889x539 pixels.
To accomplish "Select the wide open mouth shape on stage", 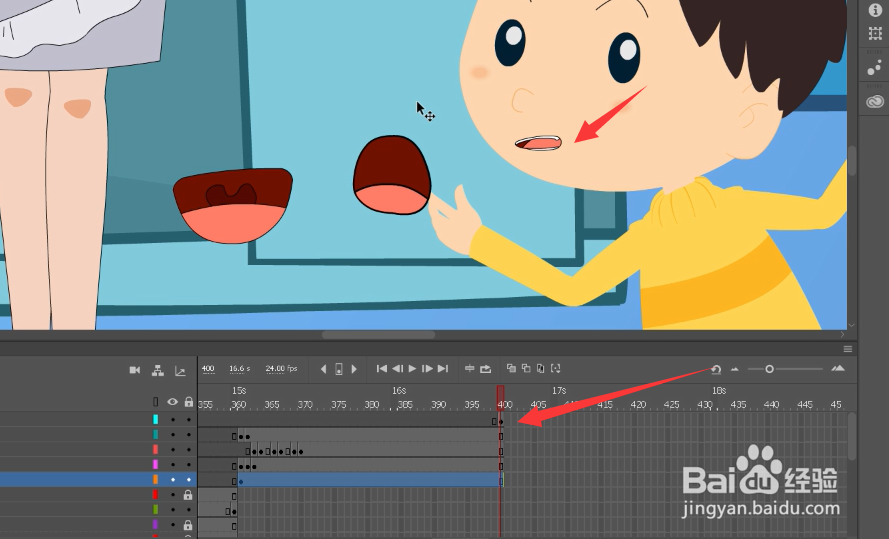I will [233, 205].
